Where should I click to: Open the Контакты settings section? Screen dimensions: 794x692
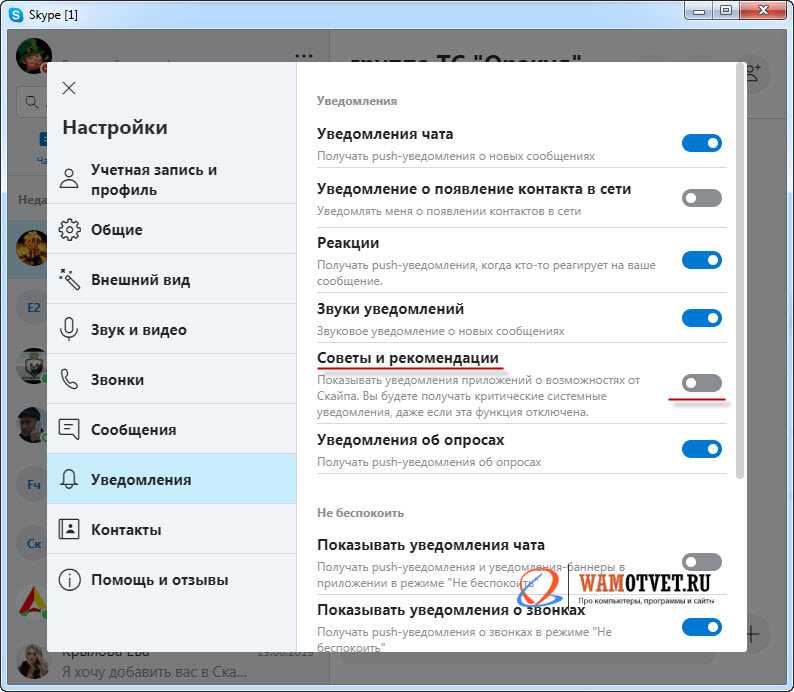172,530
